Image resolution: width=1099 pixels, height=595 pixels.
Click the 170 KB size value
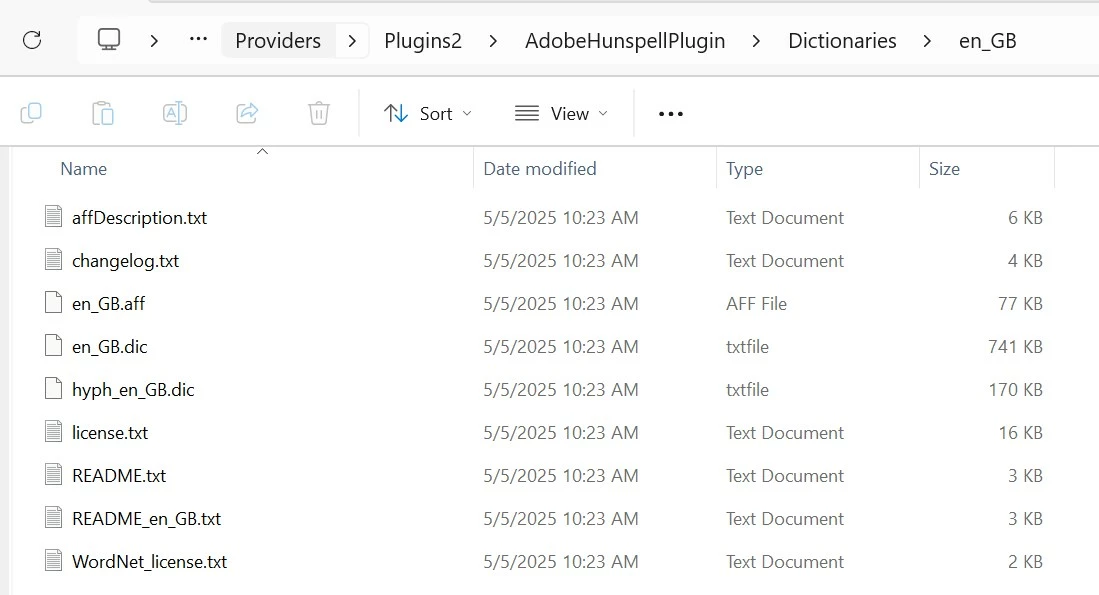[x=1015, y=390]
